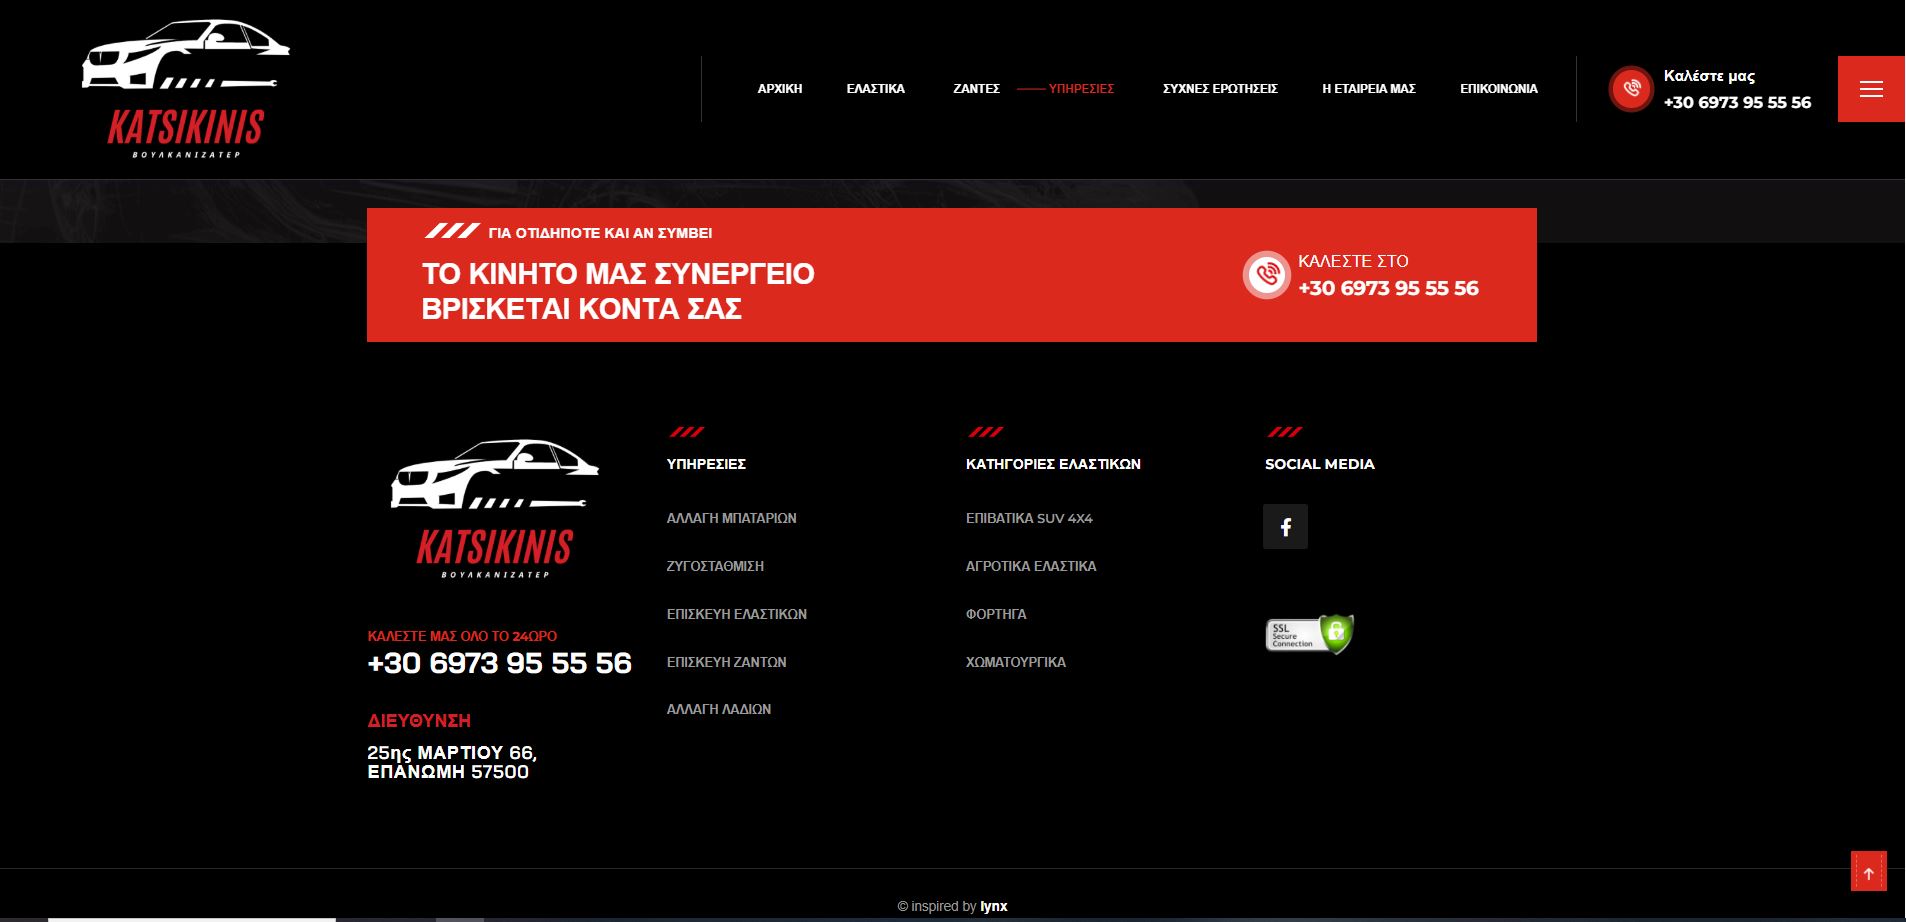Open the ΕΠΙΒΑΤΙΚΑ SUV 4X4 category link
This screenshot has width=1906, height=922.
click(x=1029, y=518)
